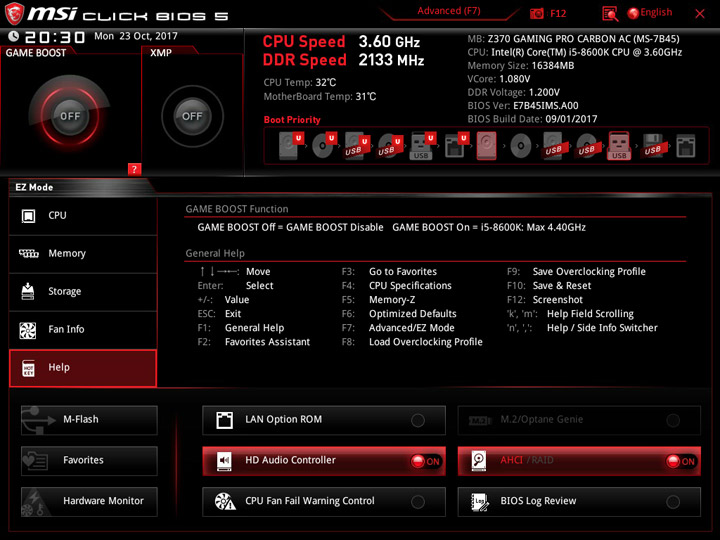Enable the XMP profile knob
Image resolution: width=720 pixels, height=540 pixels.
coord(192,116)
